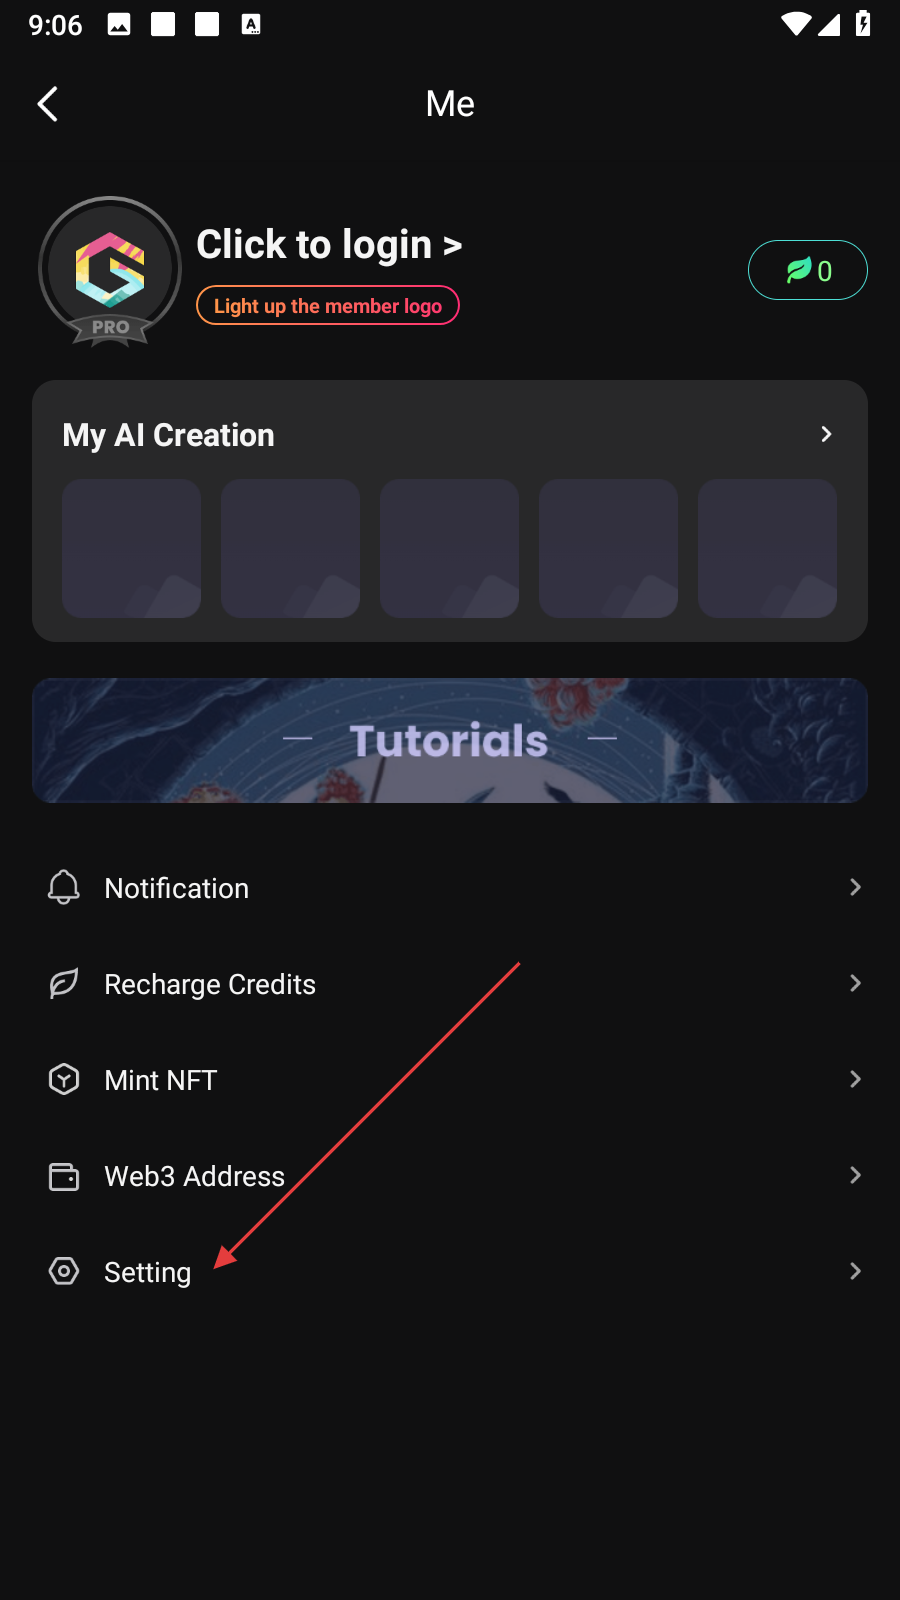
Task: Click the Web3 Address wallet icon
Action: tap(64, 1176)
